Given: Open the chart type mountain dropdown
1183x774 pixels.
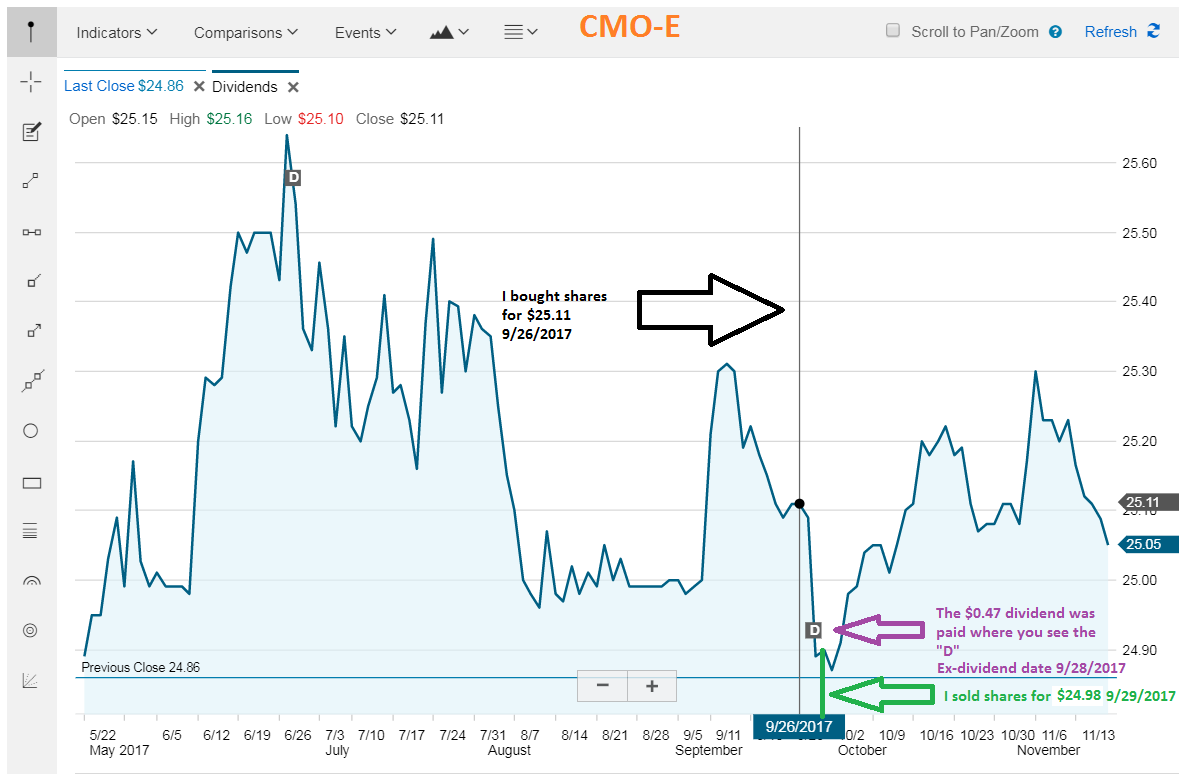Looking at the screenshot, I should (450, 32).
